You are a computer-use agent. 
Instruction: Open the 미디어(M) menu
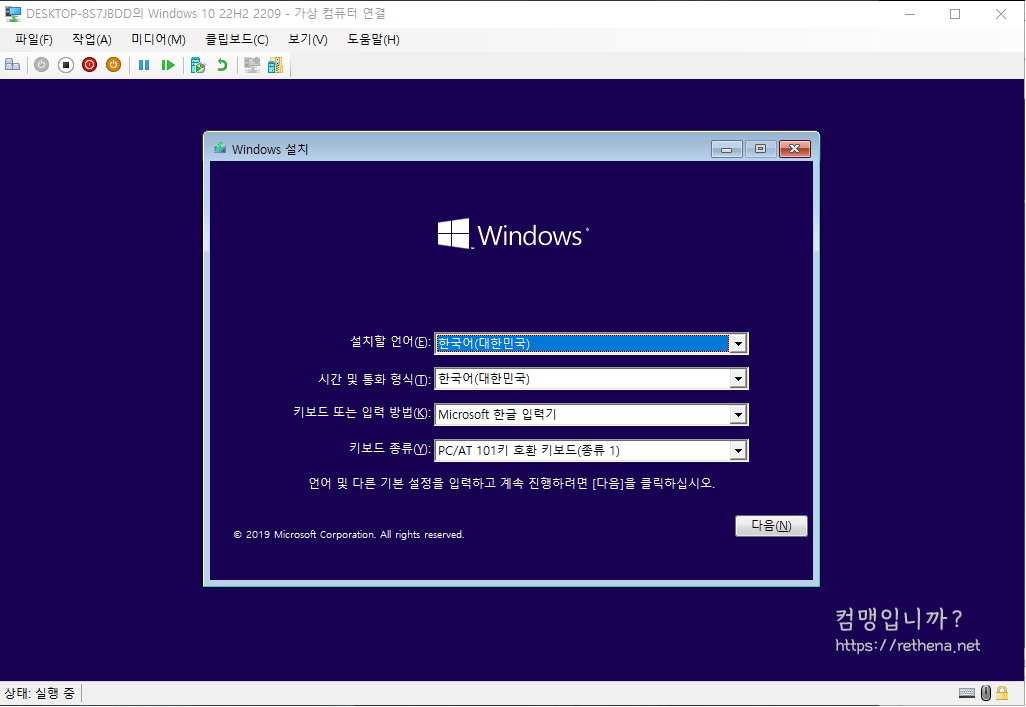[158, 39]
